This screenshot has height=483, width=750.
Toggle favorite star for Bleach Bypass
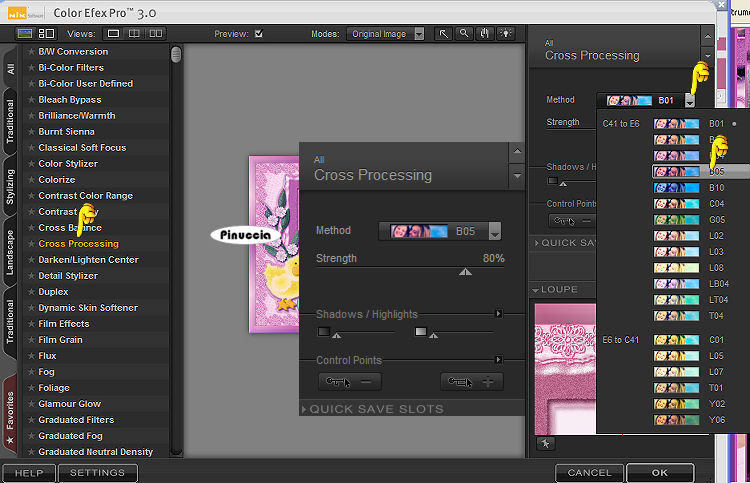coord(31,99)
